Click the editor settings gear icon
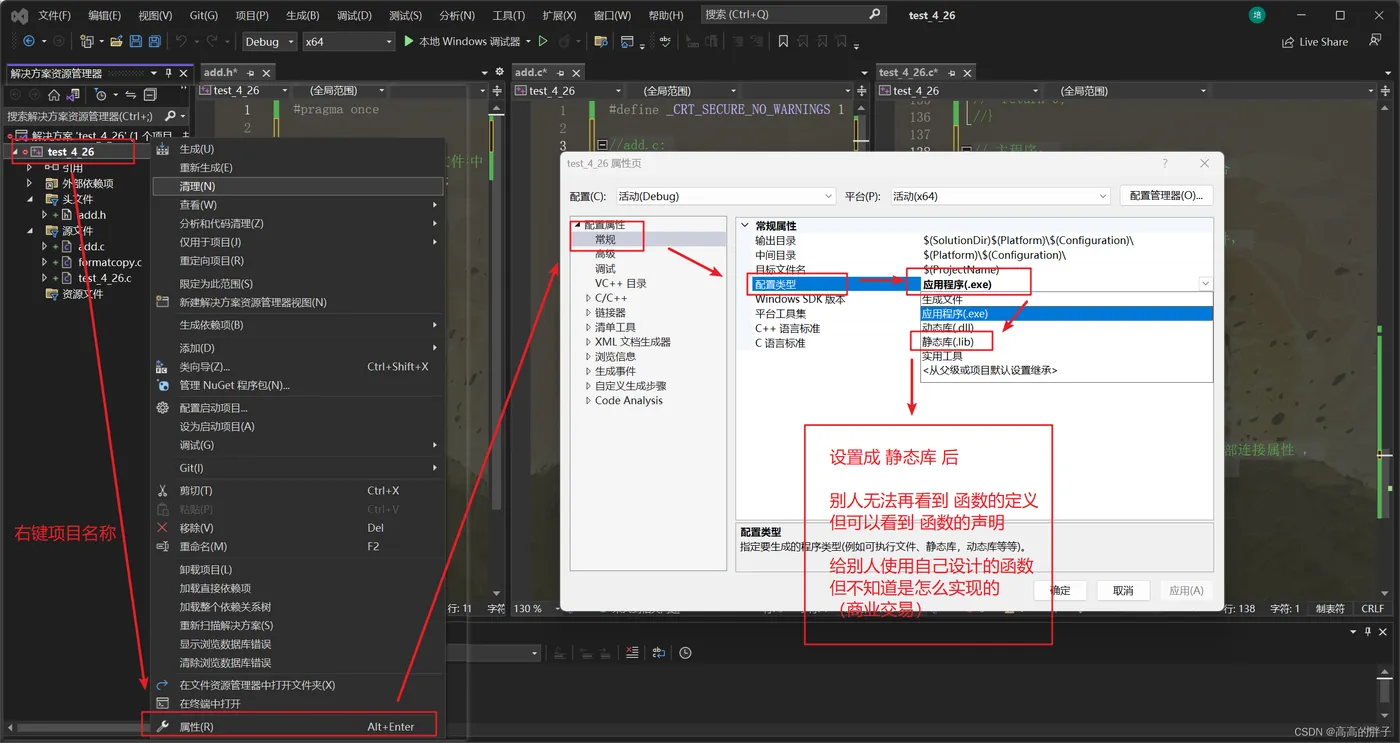This screenshot has width=1400, height=743. (500, 72)
